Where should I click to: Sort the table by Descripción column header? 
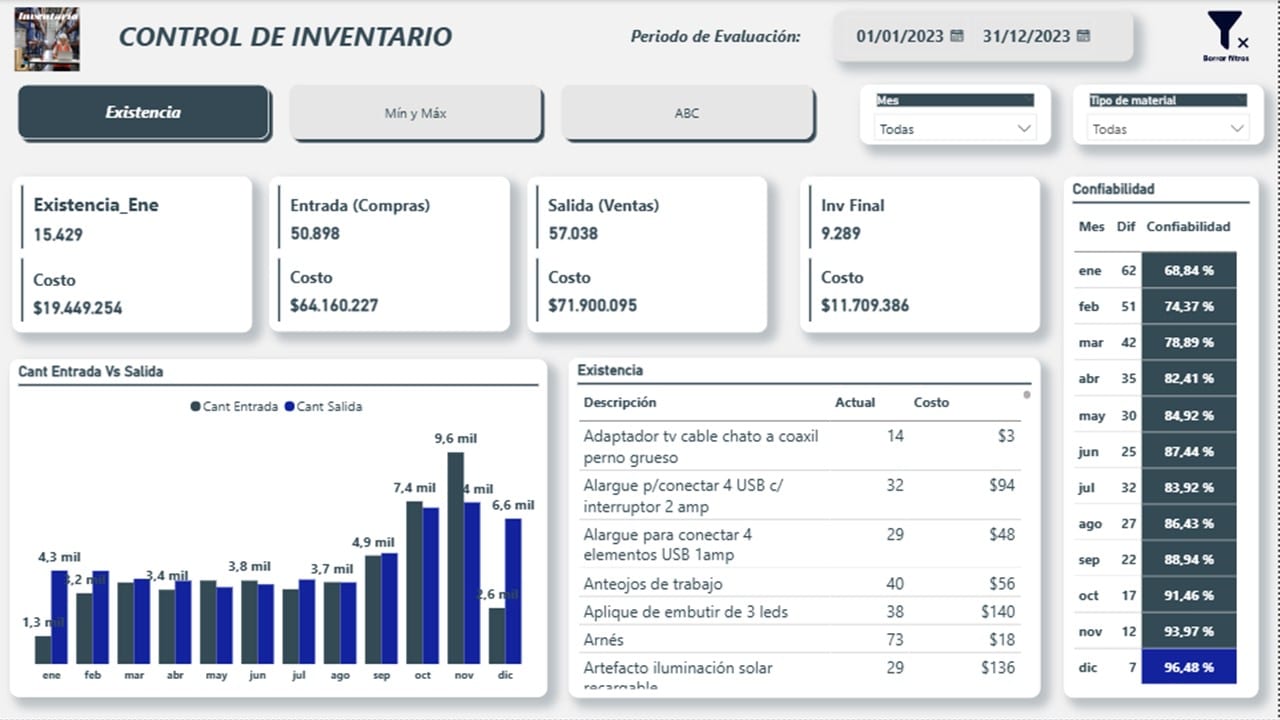[x=620, y=402]
